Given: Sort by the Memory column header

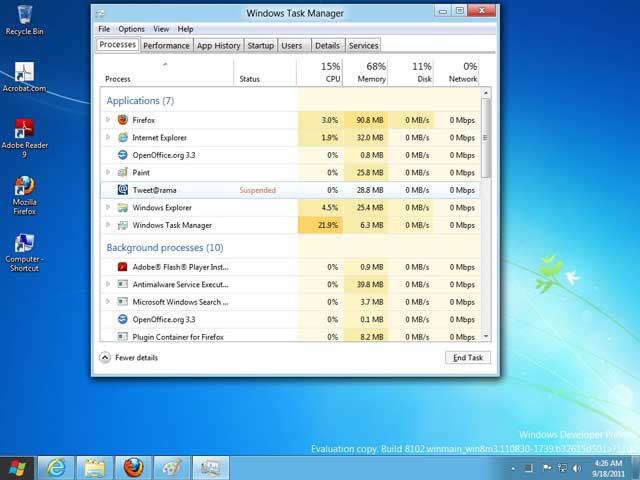Looking at the screenshot, I should click(365, 72).
